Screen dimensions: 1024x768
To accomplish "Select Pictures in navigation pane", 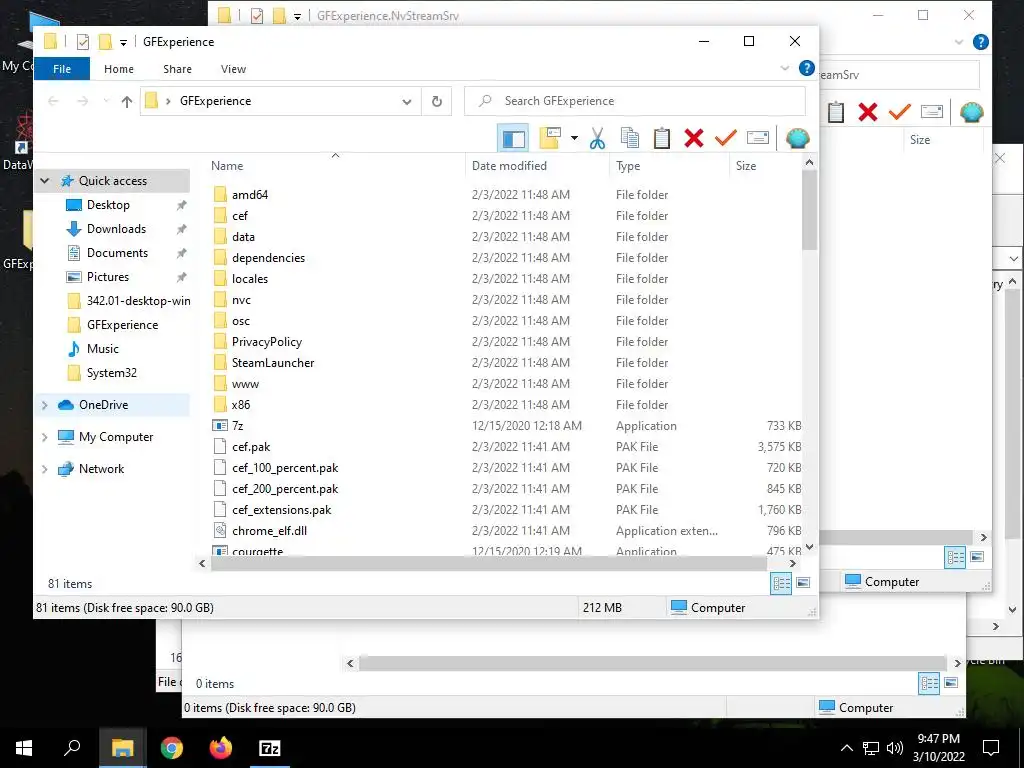I will click(108, 277).
